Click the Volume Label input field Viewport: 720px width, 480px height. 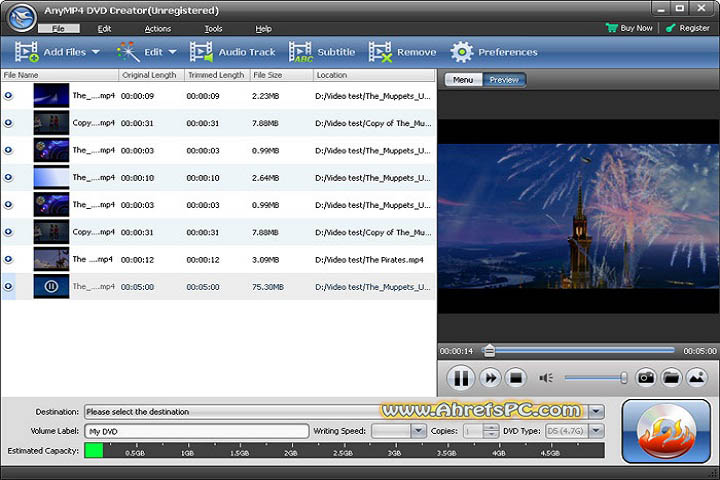click(197, 431)
